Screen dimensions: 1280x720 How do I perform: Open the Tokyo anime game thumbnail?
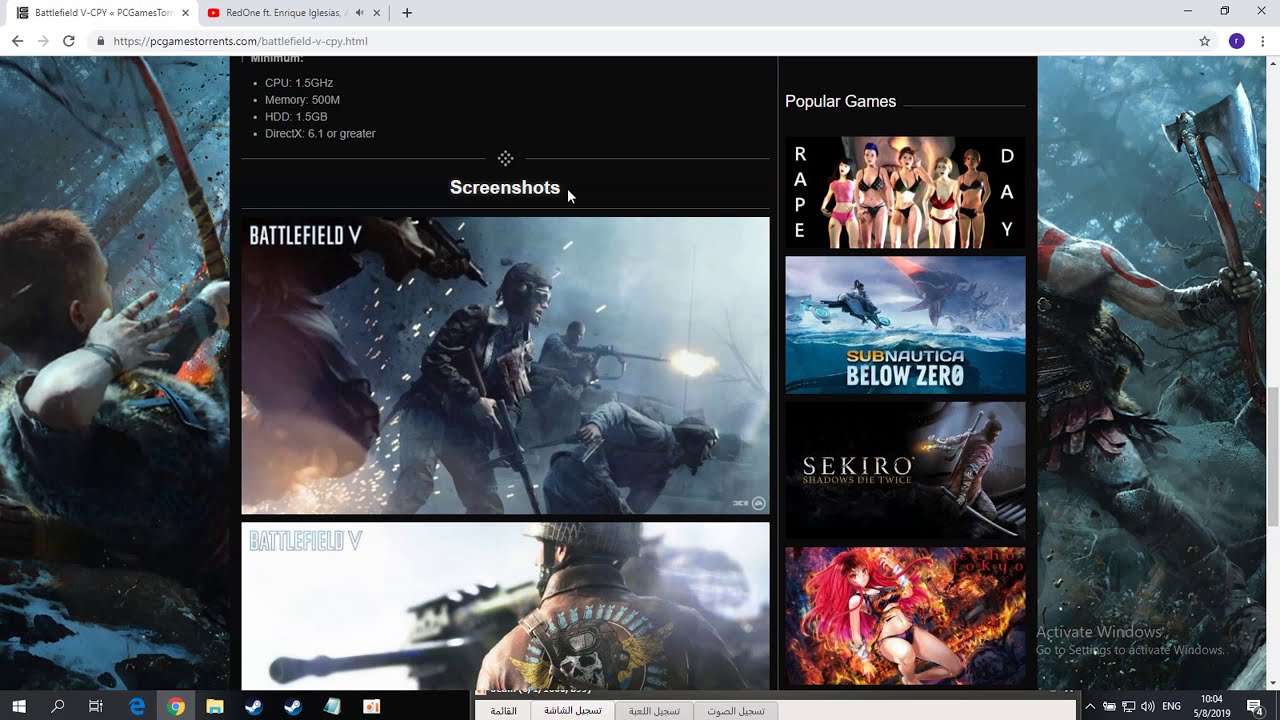pos(905,616)
